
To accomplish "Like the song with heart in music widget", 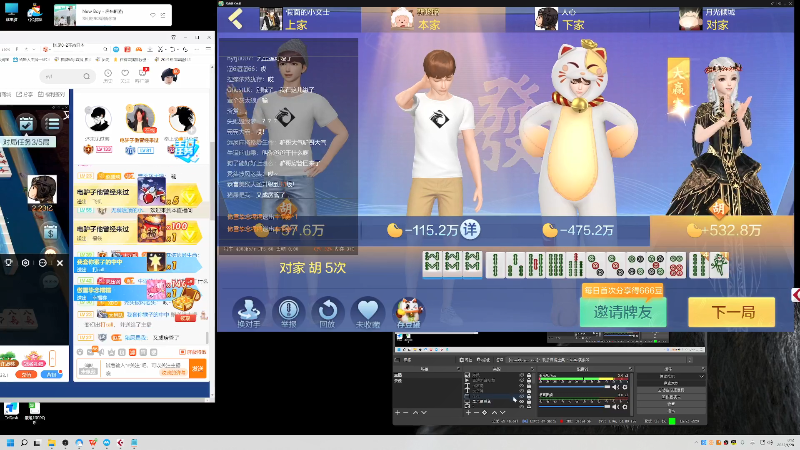I will click(153, 15).
